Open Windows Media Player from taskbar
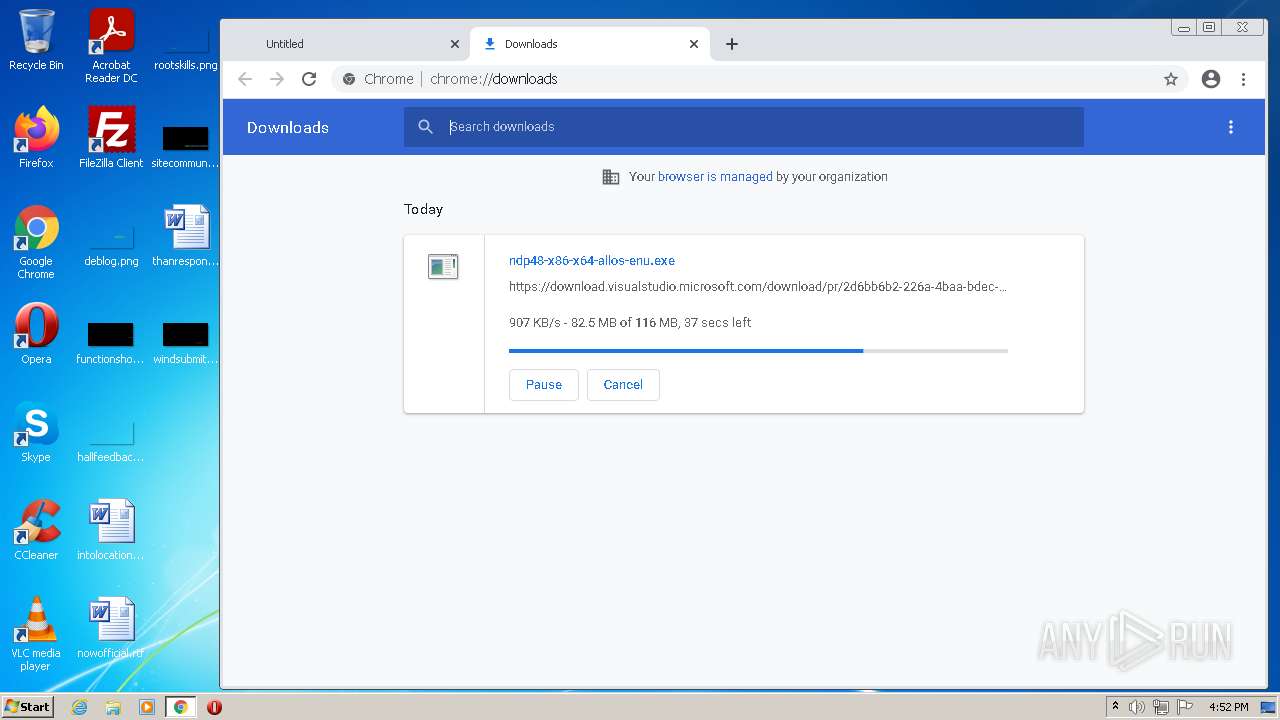Image resolution: width=1280 pixels, height=720 pixels. pos(147,707)
